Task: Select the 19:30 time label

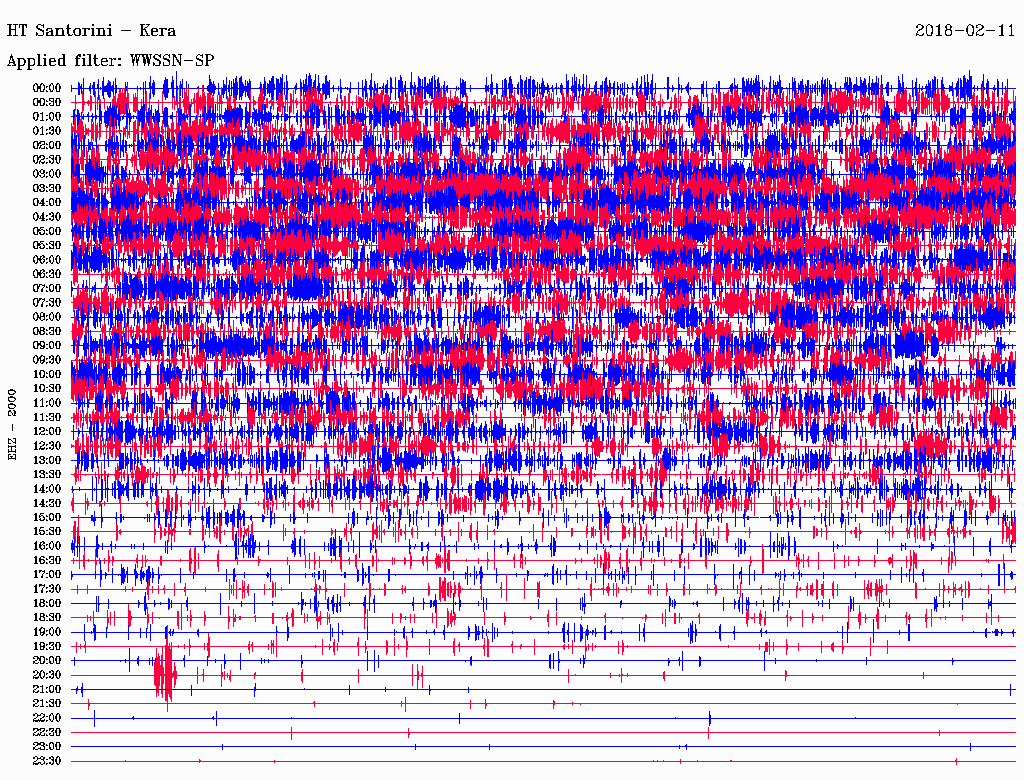Action: coord(46,647)
